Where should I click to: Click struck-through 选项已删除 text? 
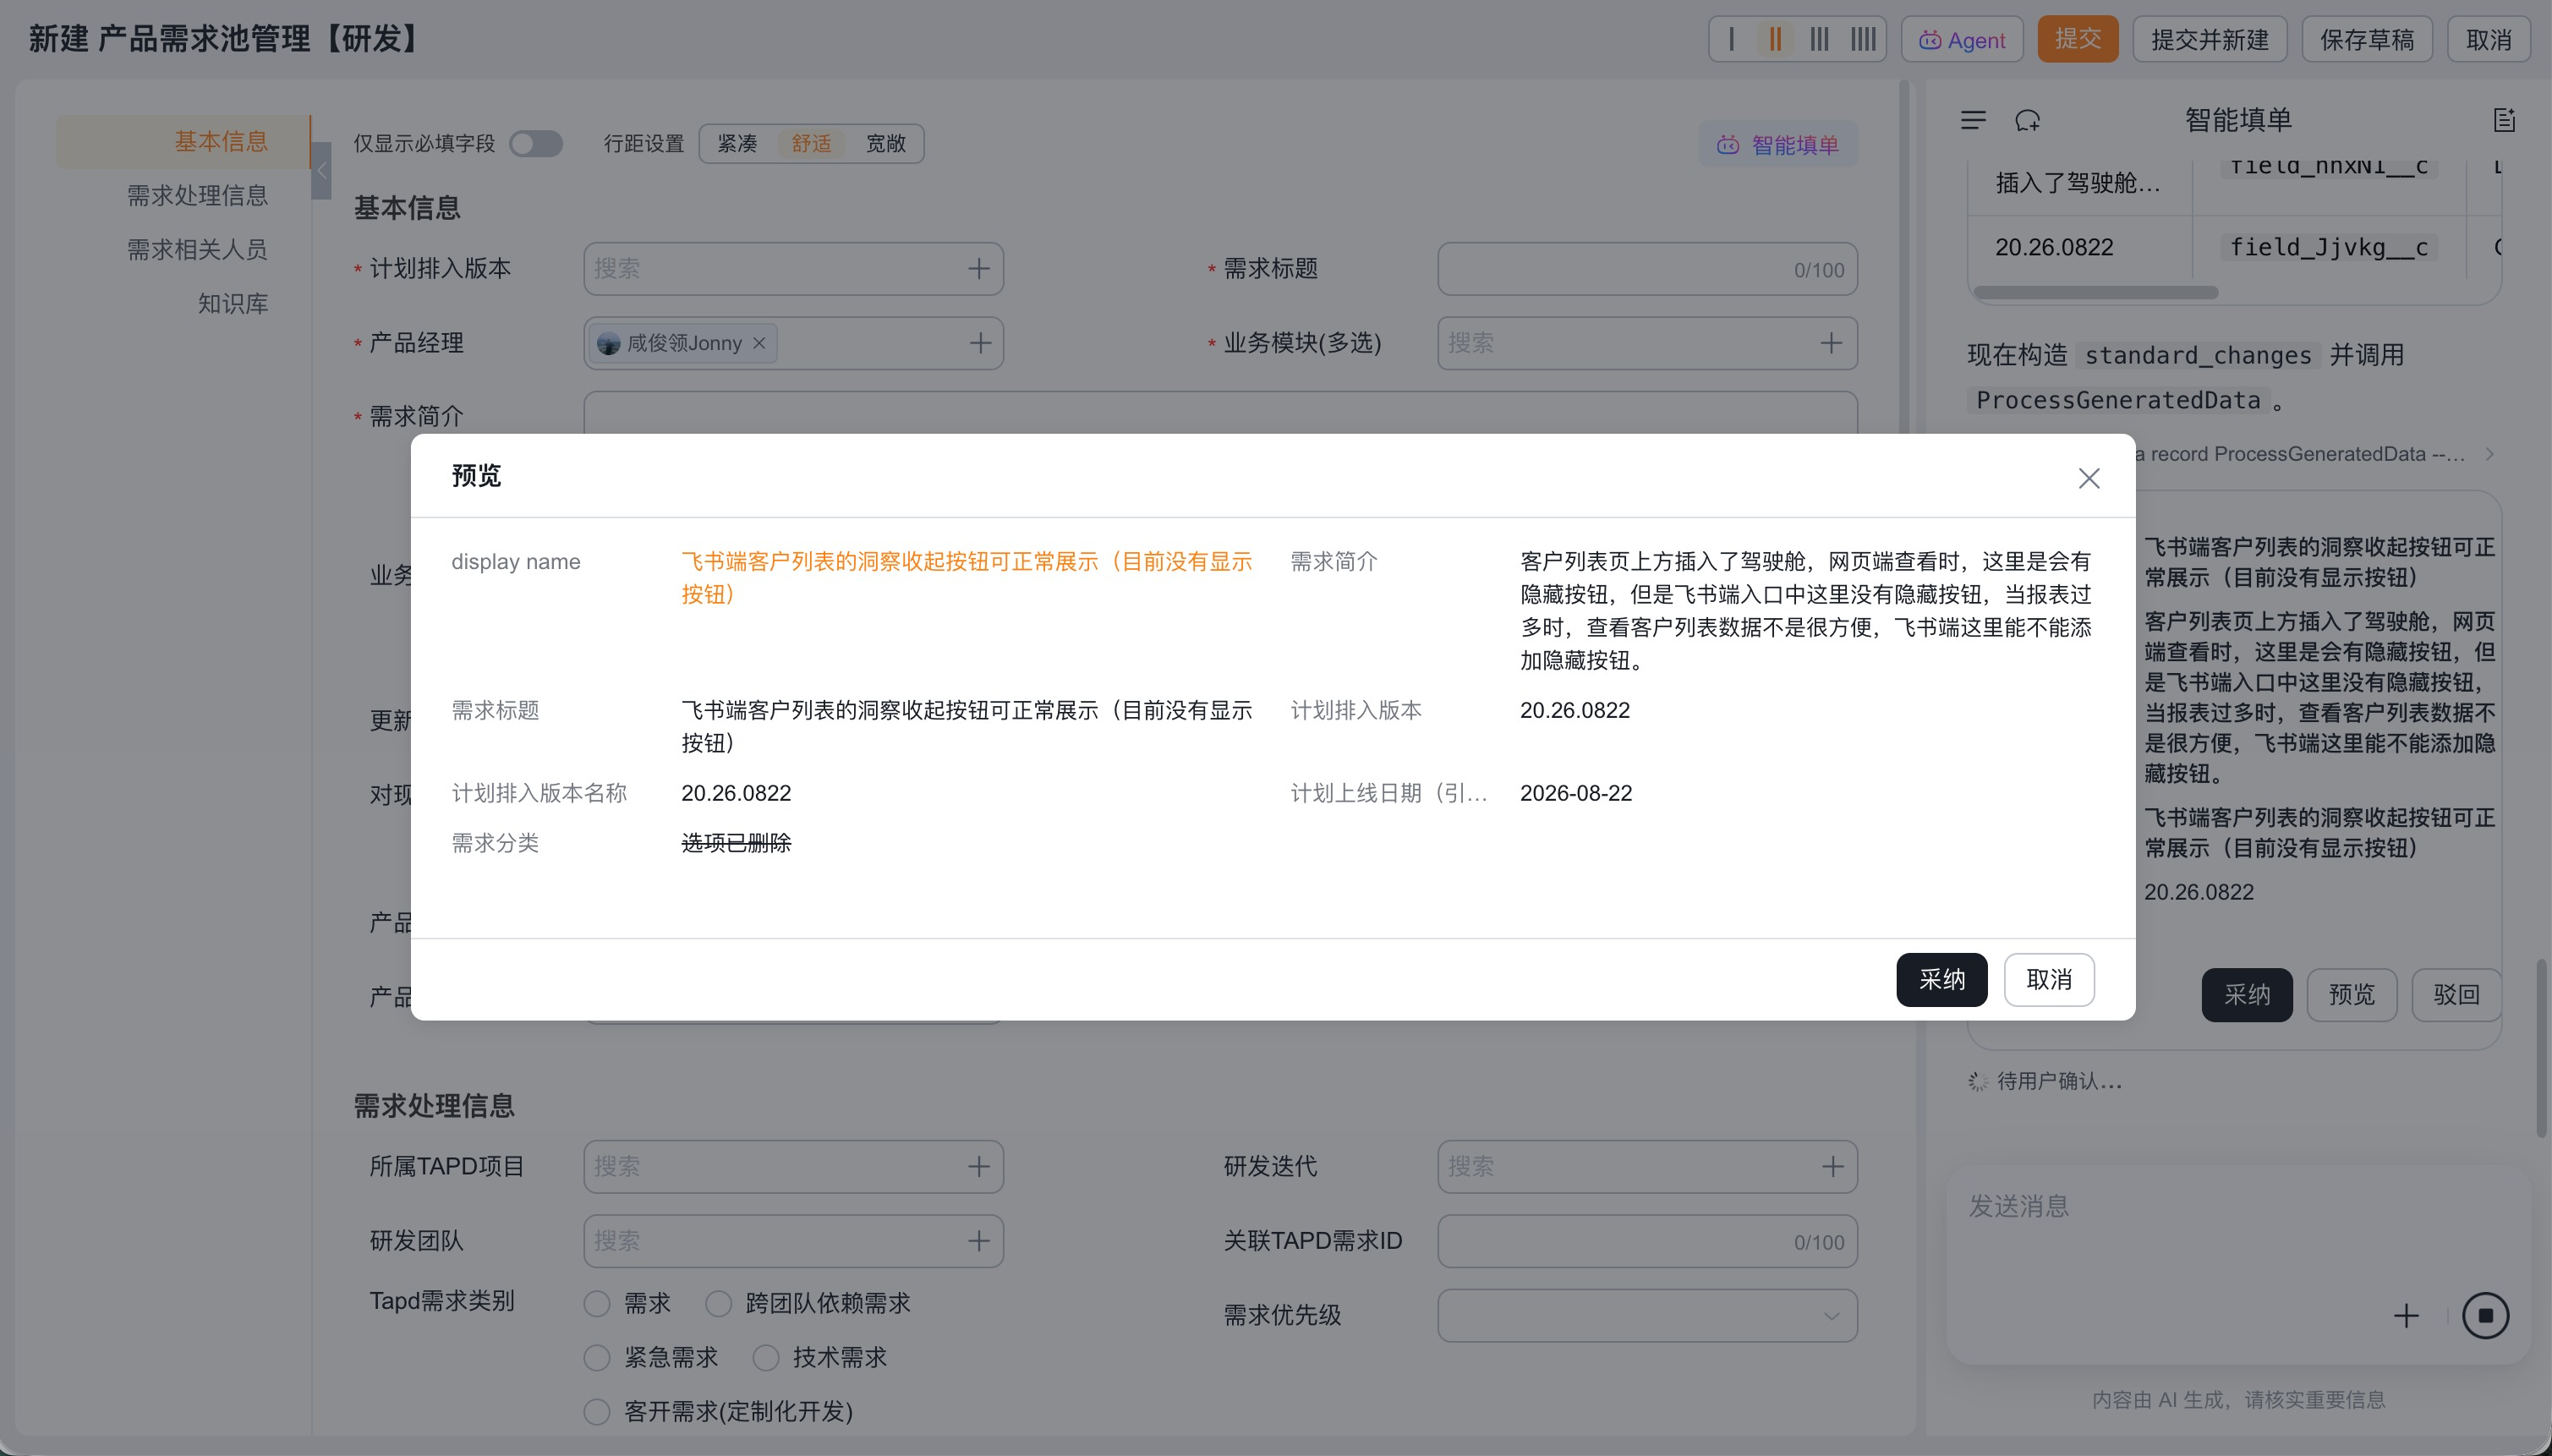[736, 843]
